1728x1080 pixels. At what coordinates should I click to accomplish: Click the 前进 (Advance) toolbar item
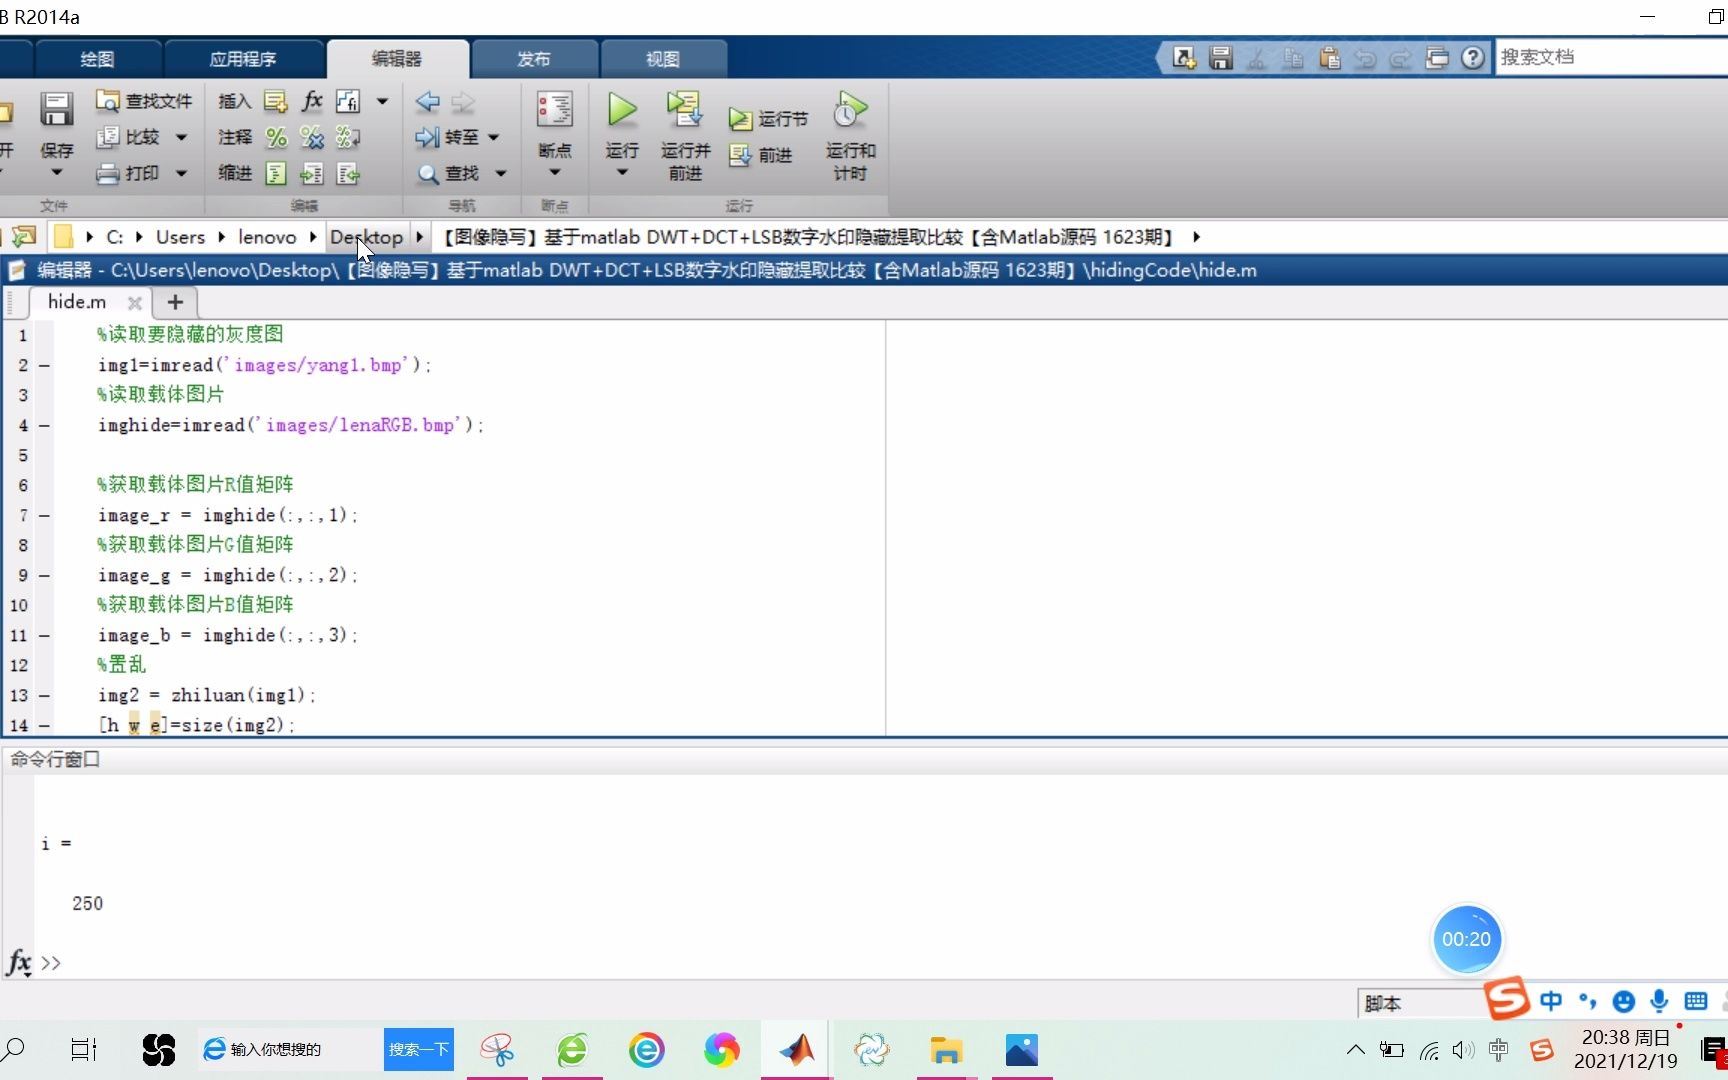pyautogui.click(x=769, y=155)
